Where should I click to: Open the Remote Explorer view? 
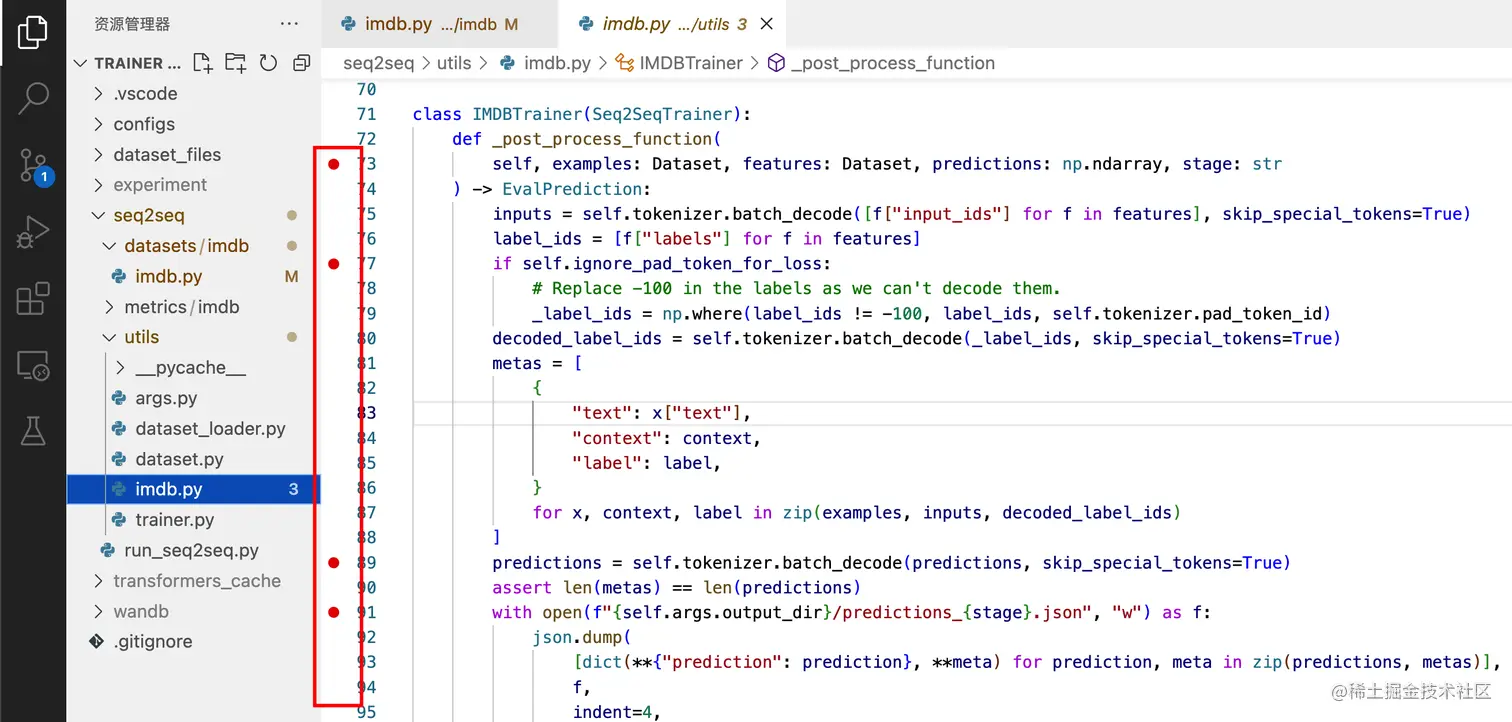(x=33, y=366)
